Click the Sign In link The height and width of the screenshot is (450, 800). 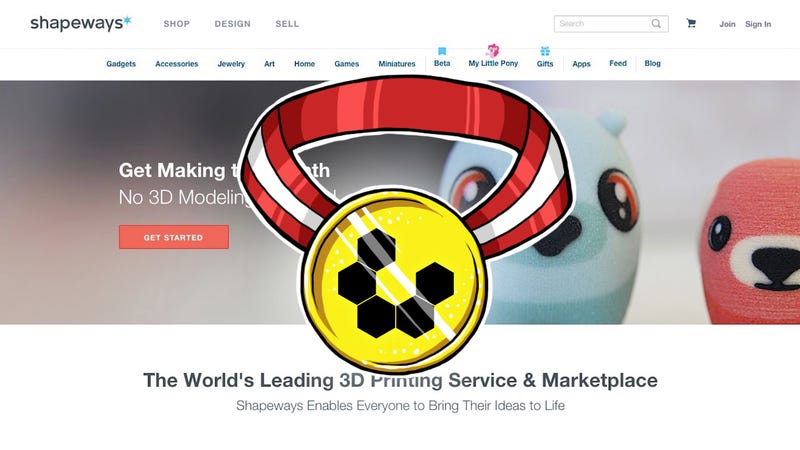pyautogui.click(x=758, y=24)
